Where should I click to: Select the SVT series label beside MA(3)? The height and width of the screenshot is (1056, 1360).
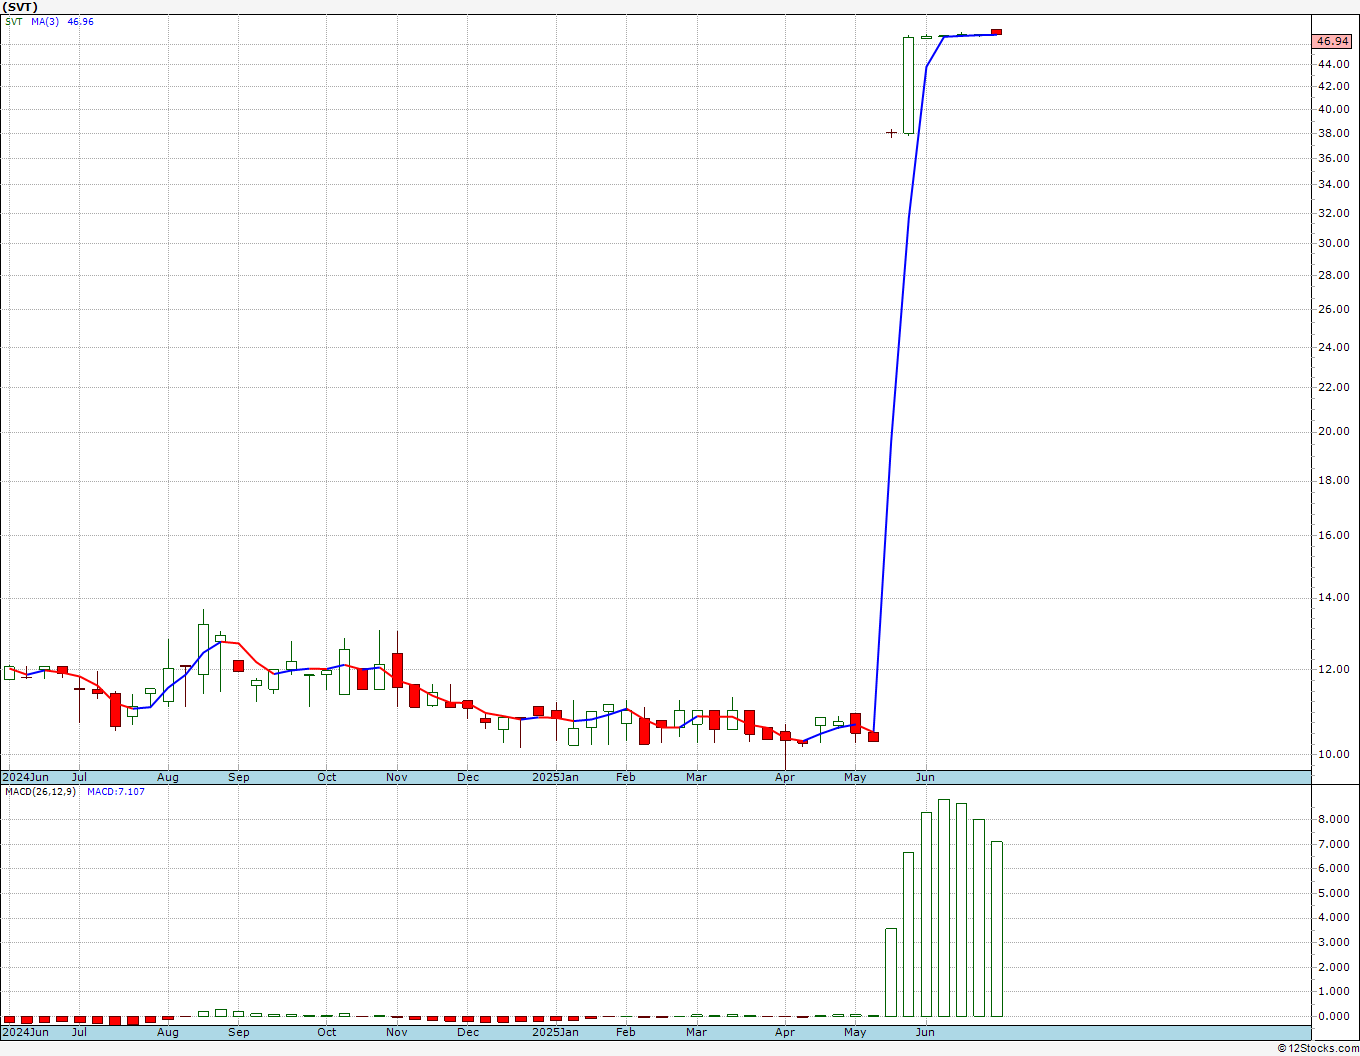click(13, 21)
